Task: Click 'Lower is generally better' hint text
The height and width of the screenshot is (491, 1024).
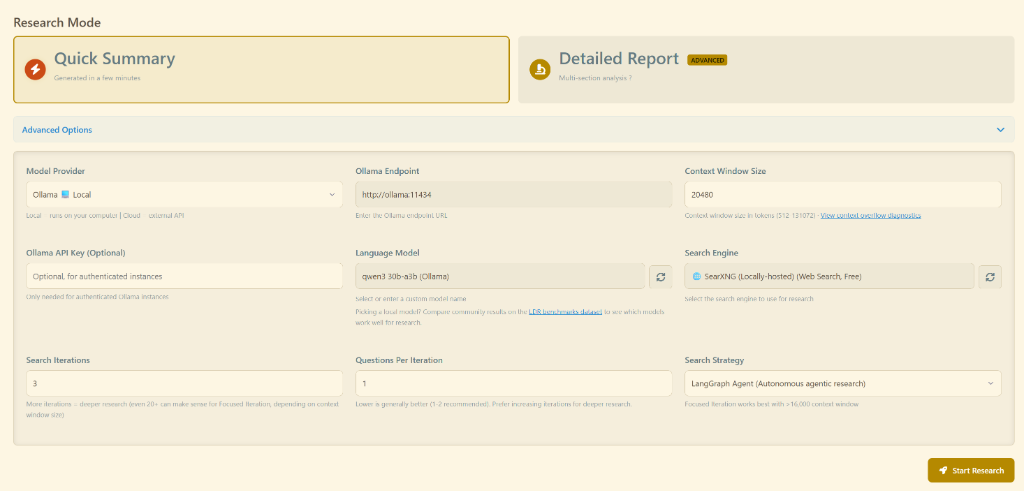Action: (x=494, y=404)
